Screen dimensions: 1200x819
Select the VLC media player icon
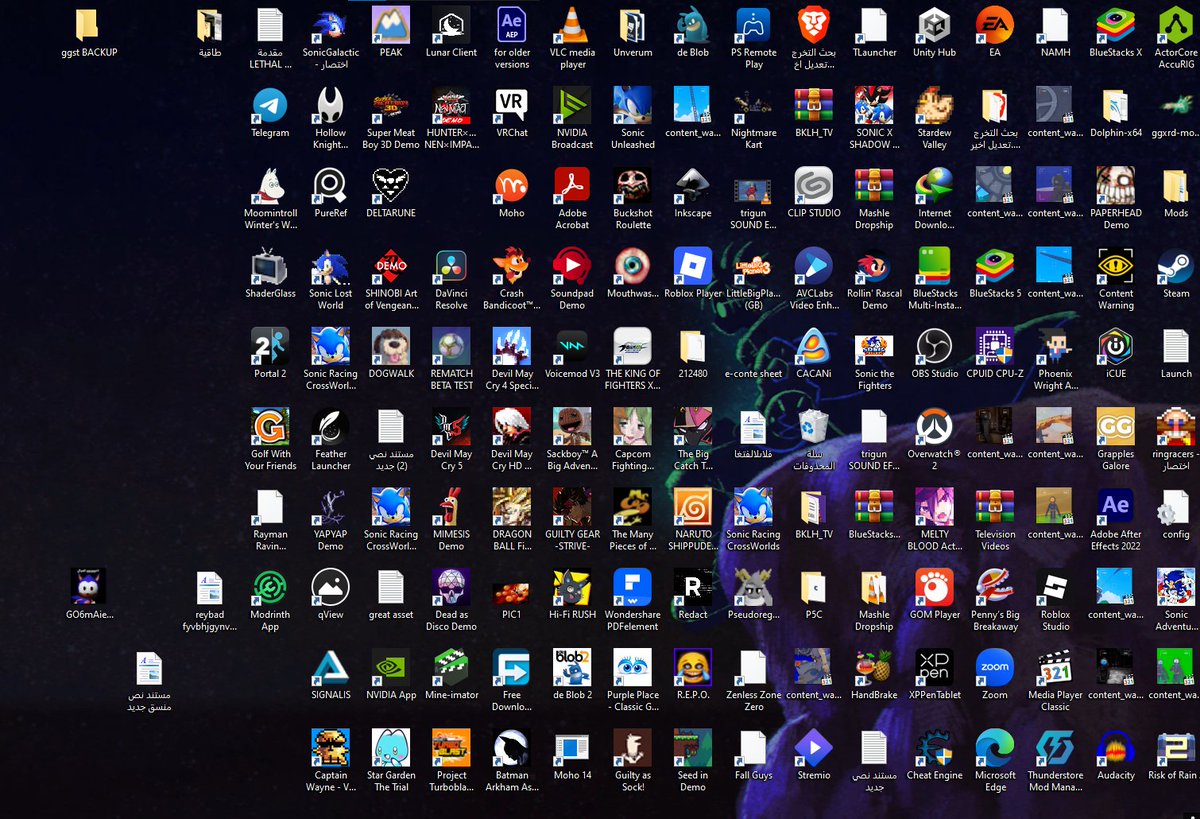pos(572,25)
